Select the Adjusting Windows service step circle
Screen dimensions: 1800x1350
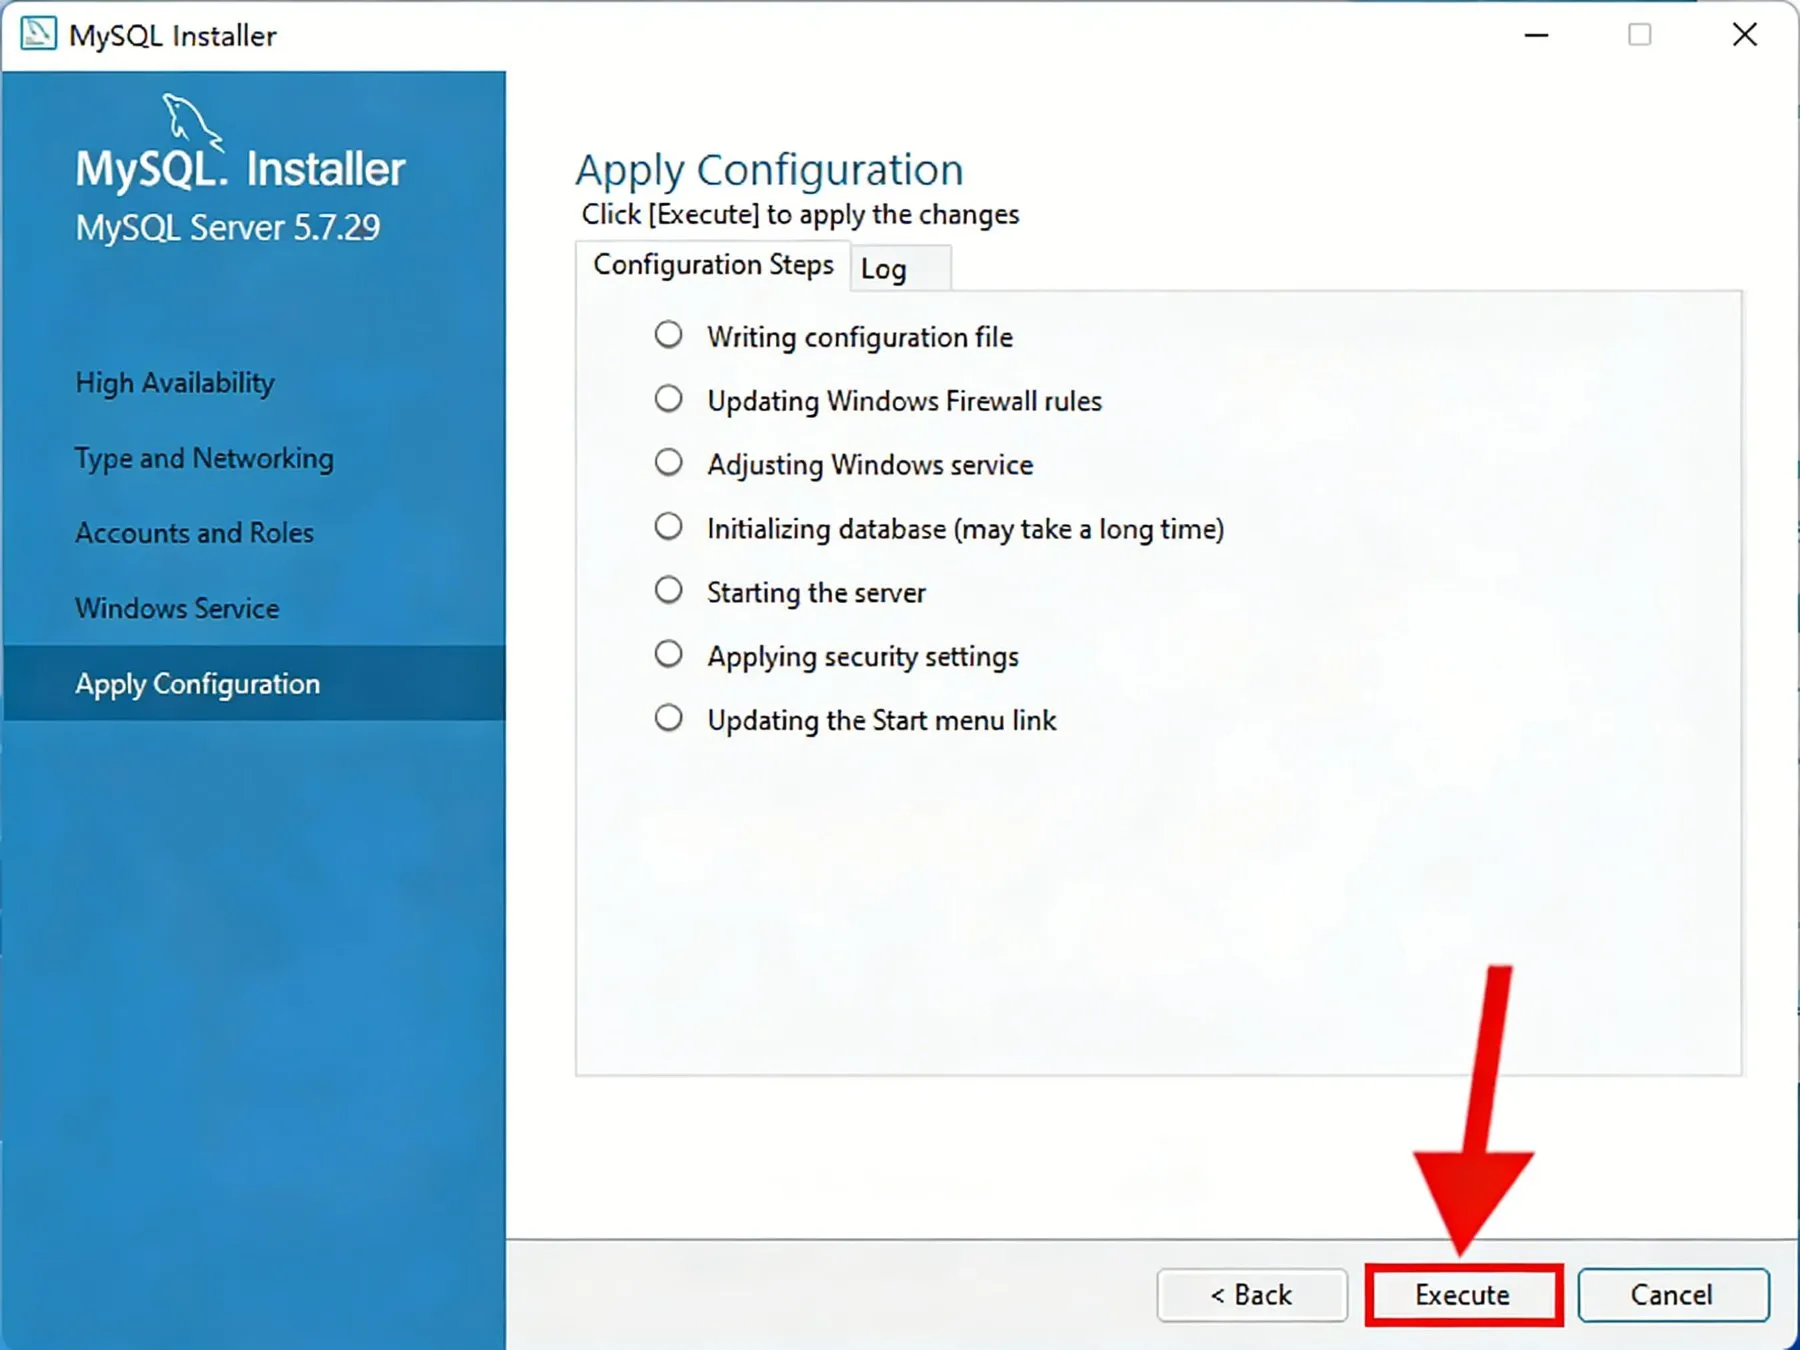pyautogui.click(x=668, y=463)
